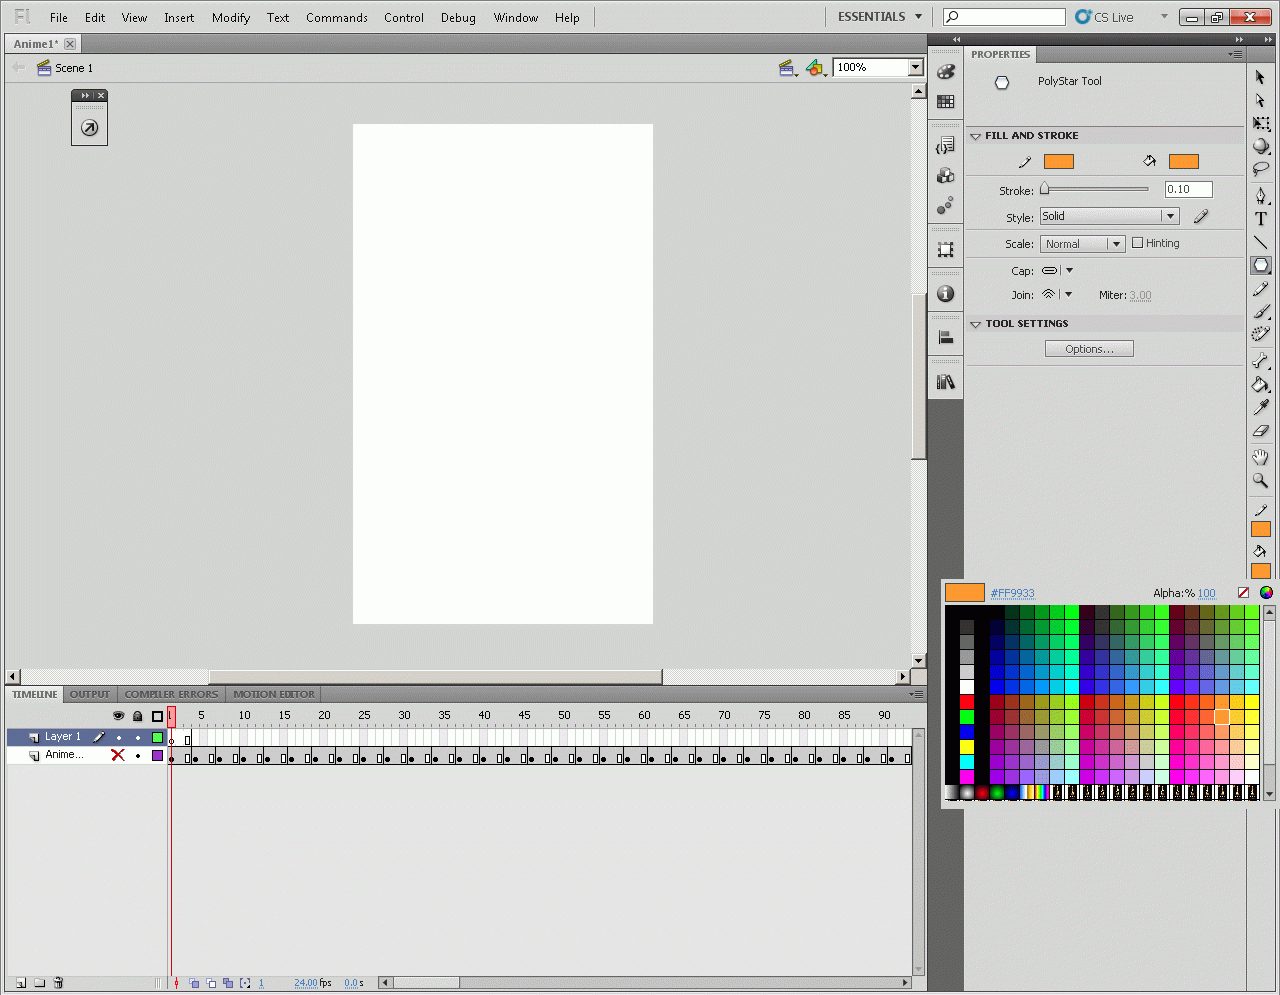
Task: Toggle visibility dot for Layer 1
Action: [118, 738]
